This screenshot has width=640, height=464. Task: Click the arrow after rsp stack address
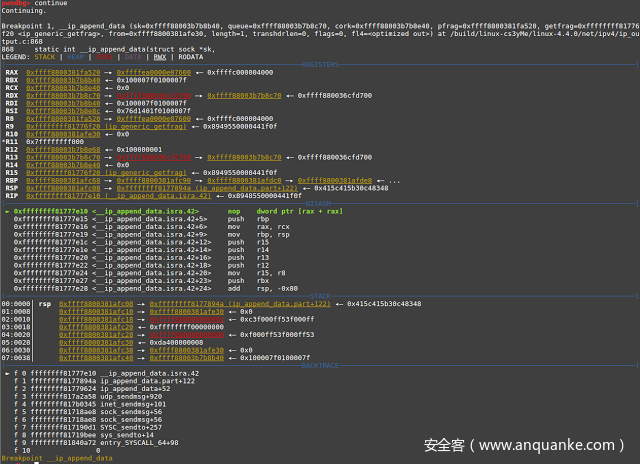pyautogui.click(x=142, y=303)
